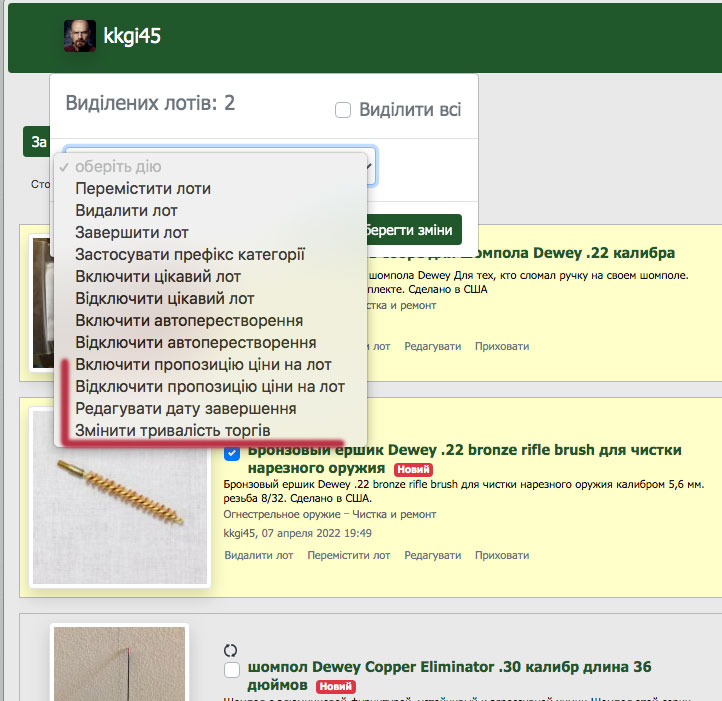Open the bronze brush lot thumbnail

(120, 497)
